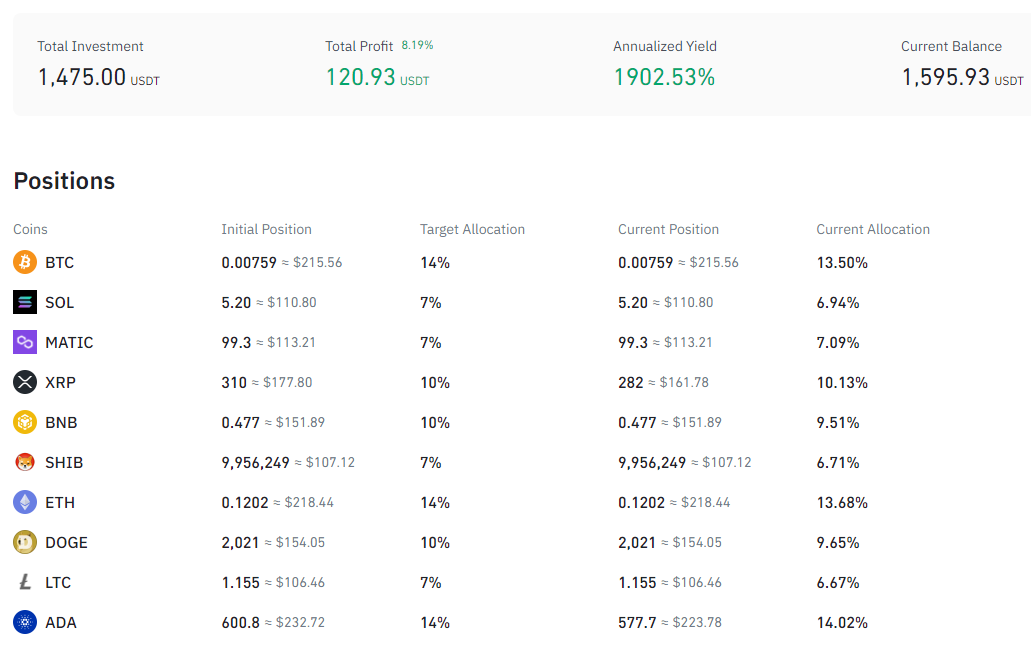Screen dimensions: 1031x652
Task: Select the ETH coin name
Action: coord(60,503)
